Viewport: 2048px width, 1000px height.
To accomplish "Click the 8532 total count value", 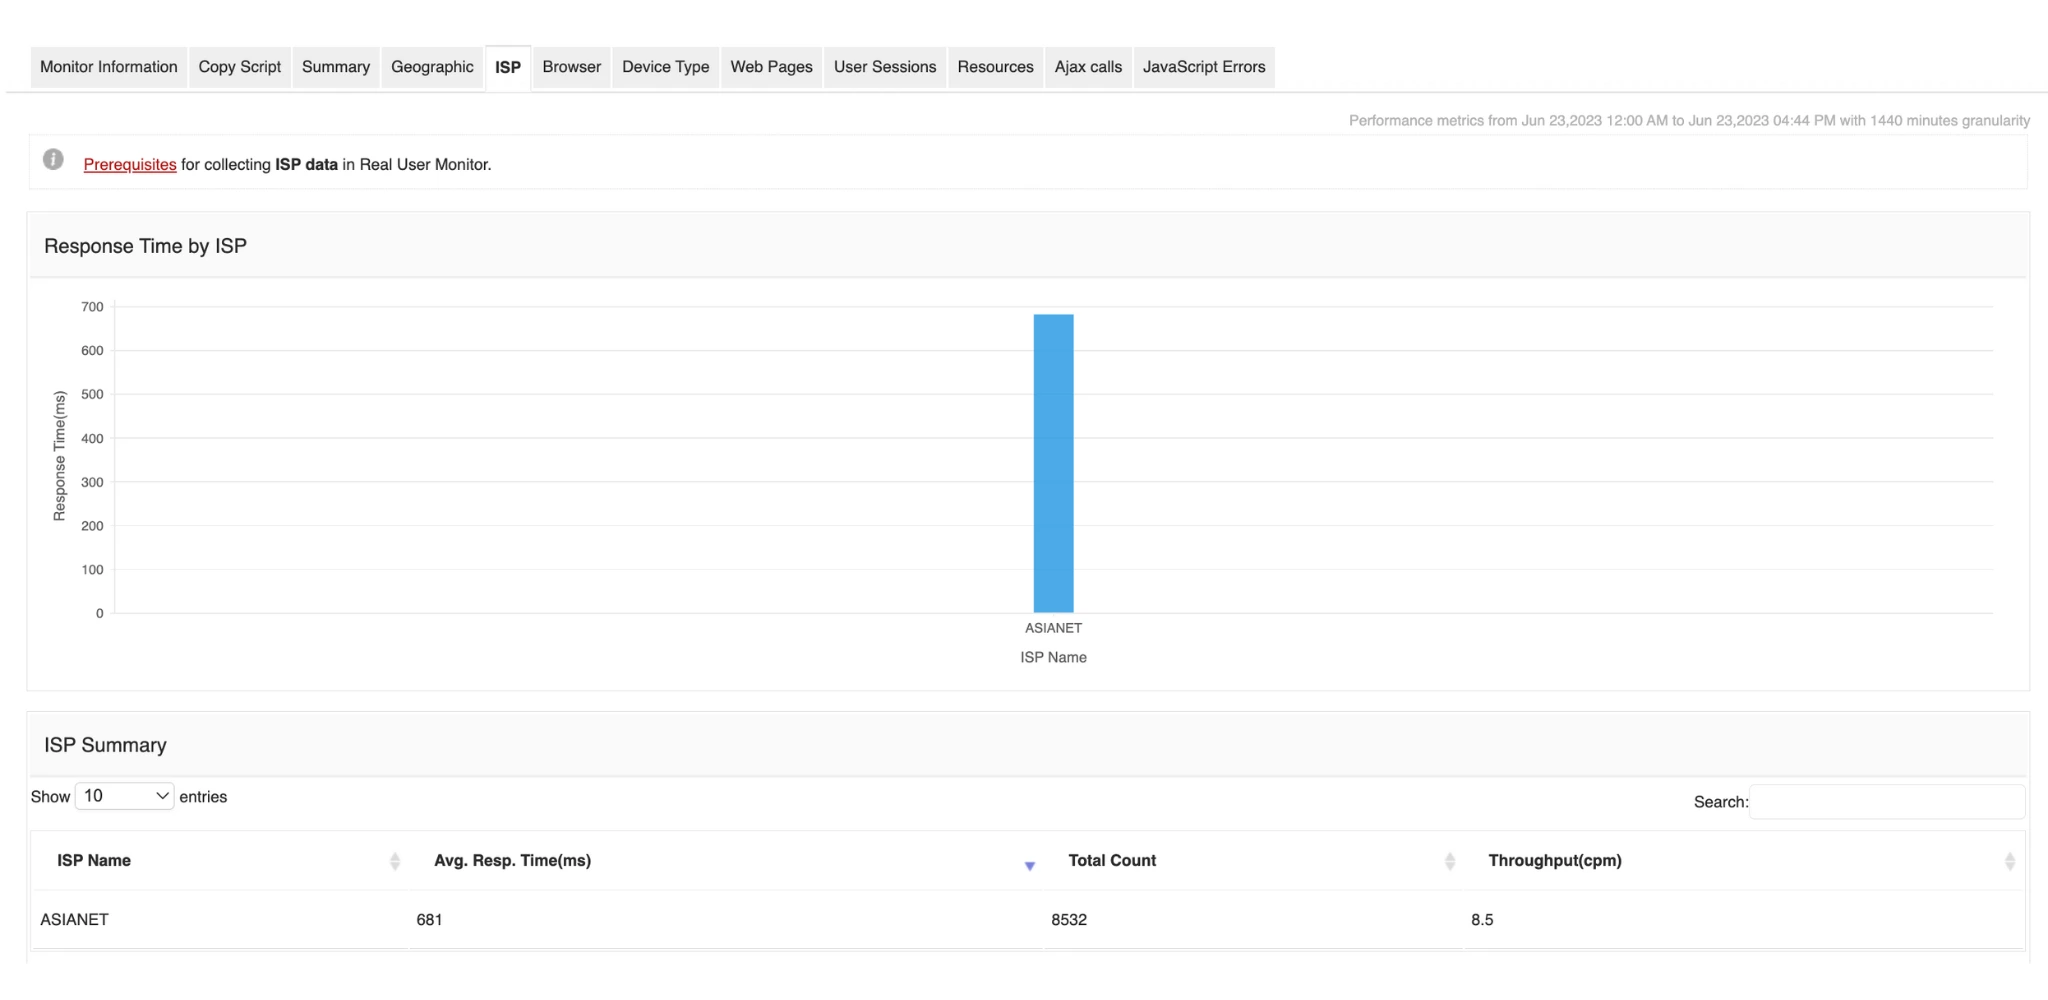I will click(1069, 920).
